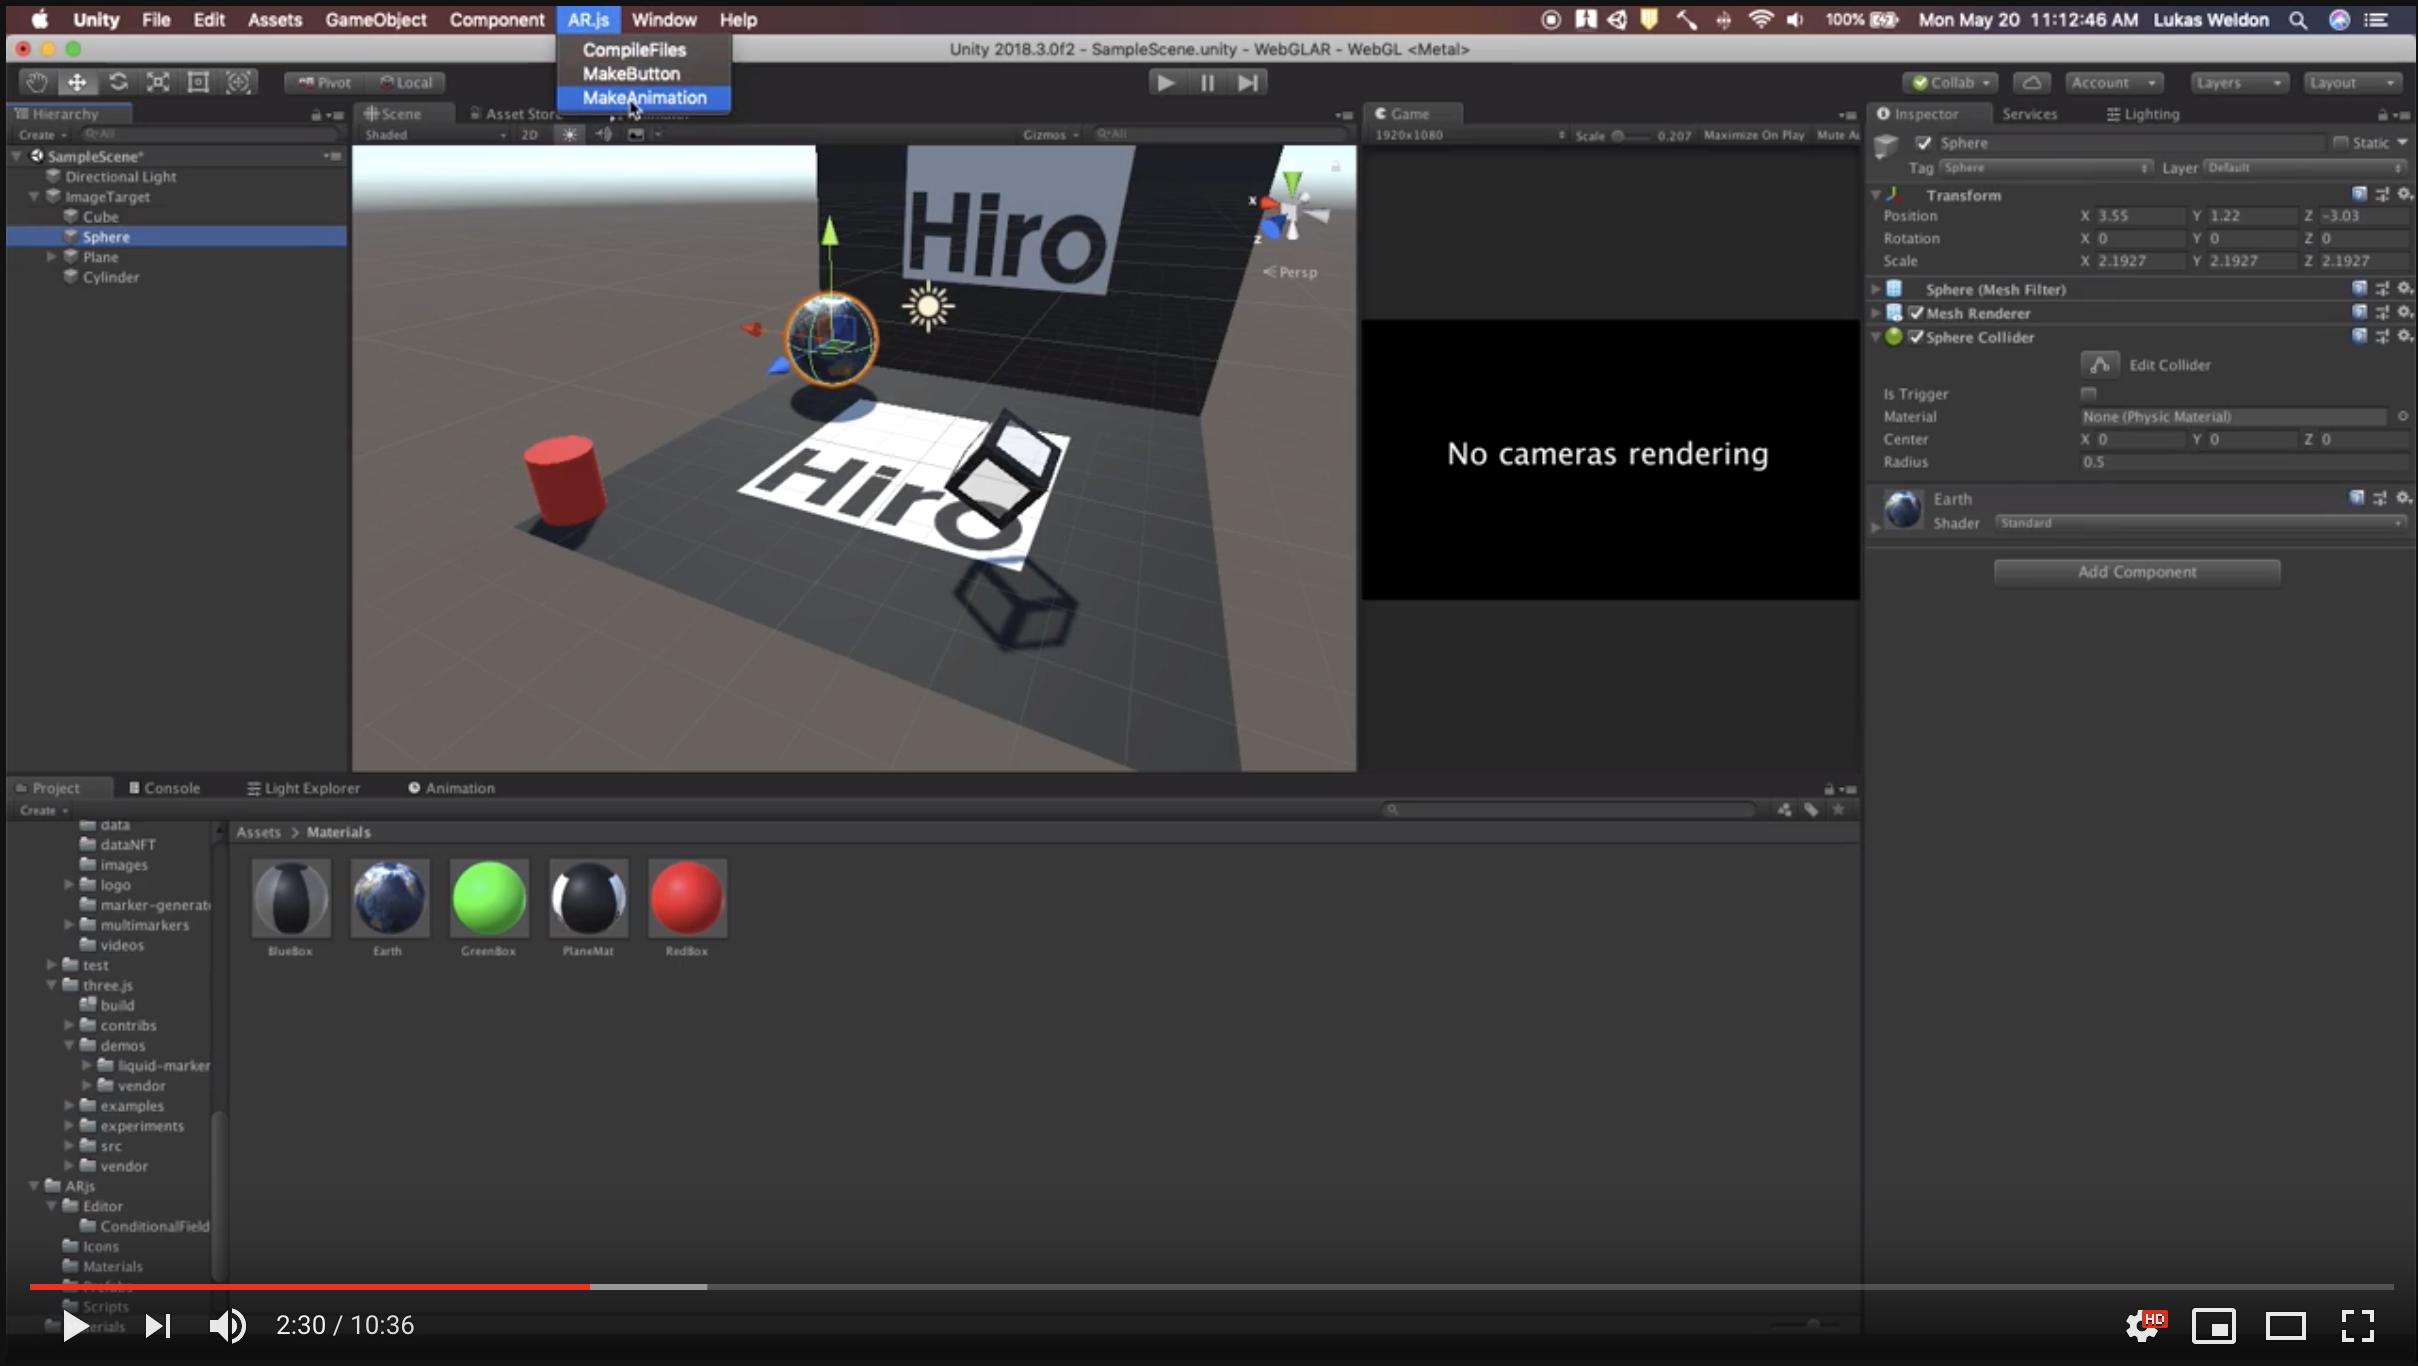
Task: Activate the Scale tool
Action: tap(158, 82)
